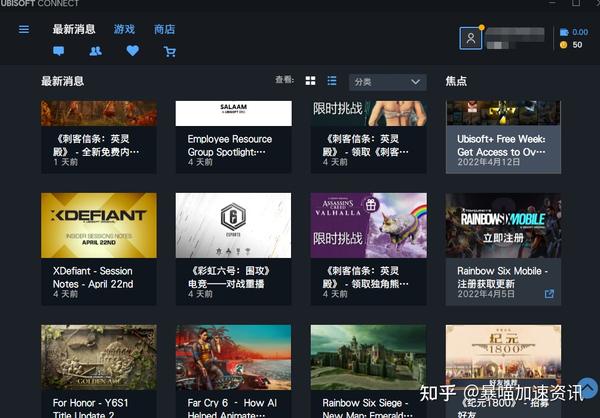Screen dimensions: 600x418
Task: Switch to list view
Action: click(332, 81)
